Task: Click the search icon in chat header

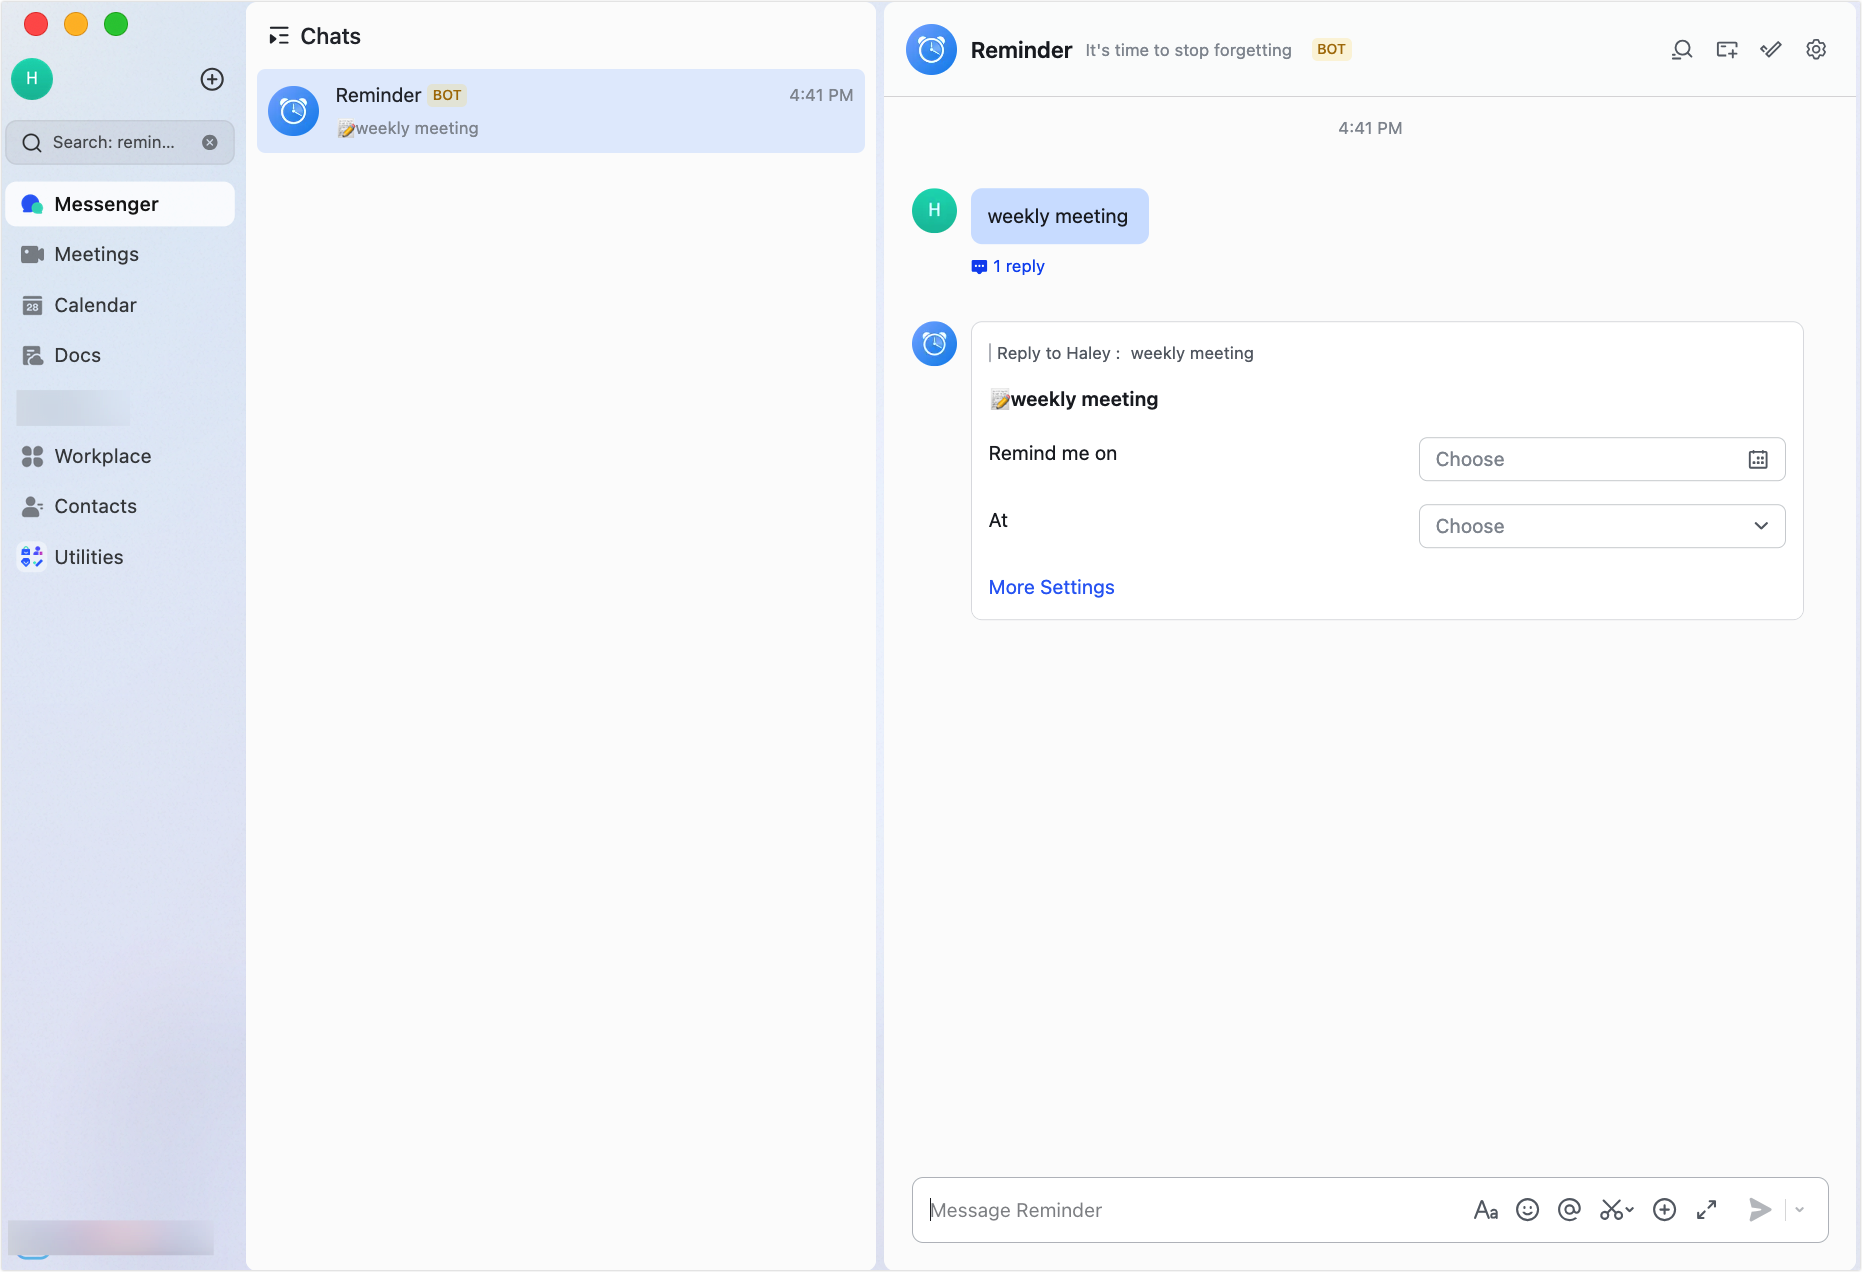Action: (x=1682, y=50)
